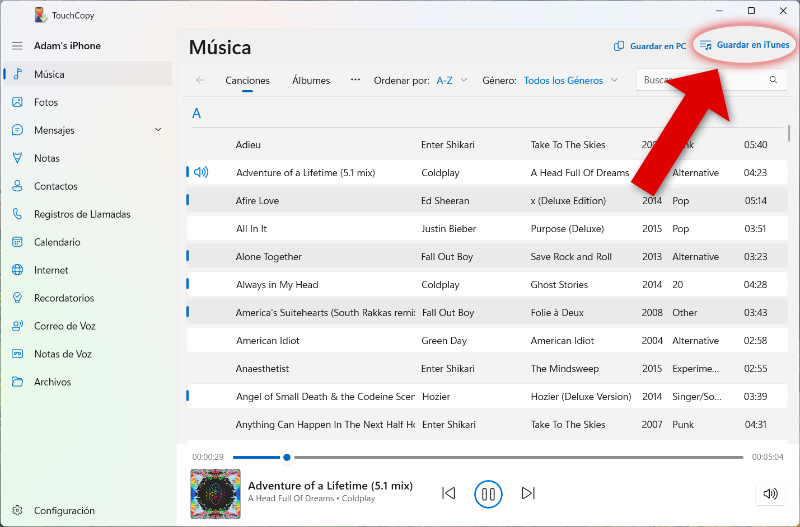Click the volume speaker icon
The width and height of the screenshot is (800, 527).
769,493
